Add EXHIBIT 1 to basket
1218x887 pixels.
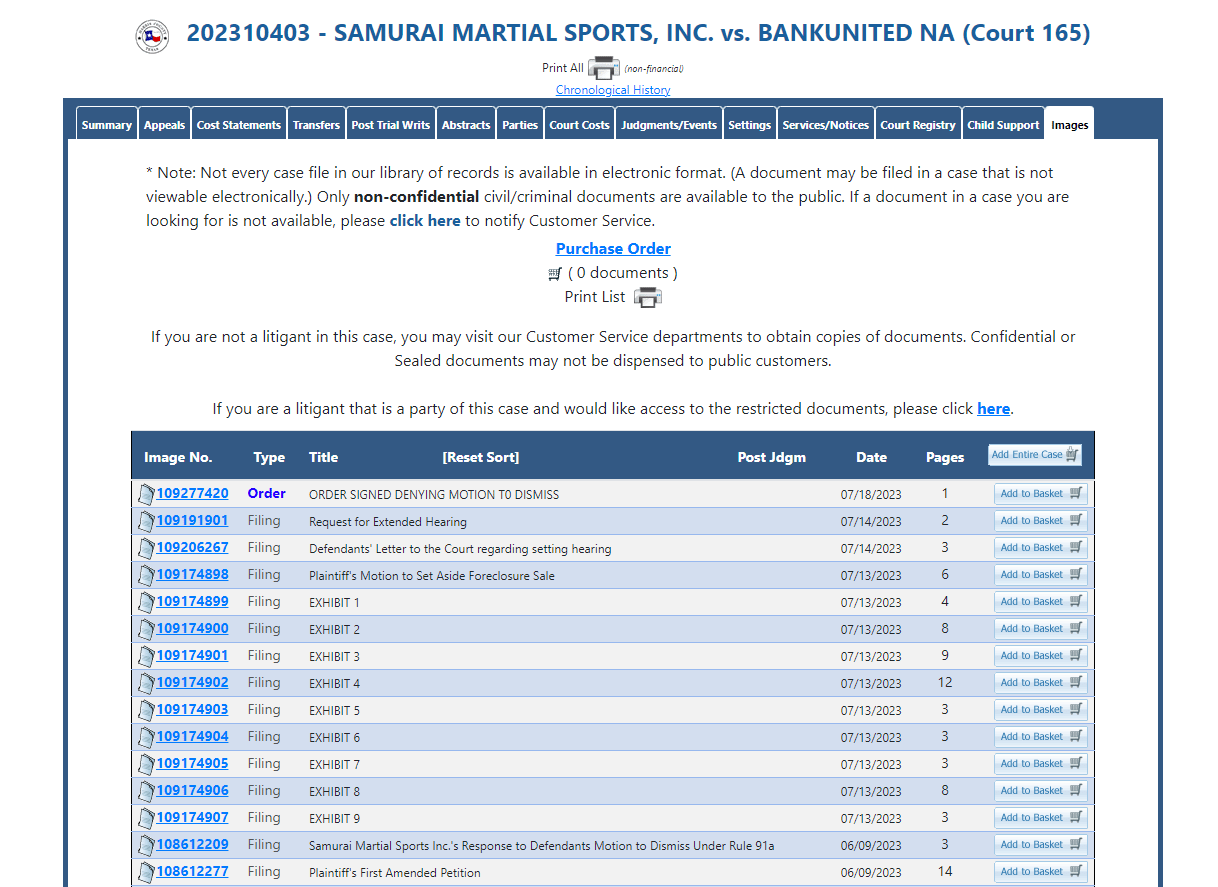(1041, 602)
